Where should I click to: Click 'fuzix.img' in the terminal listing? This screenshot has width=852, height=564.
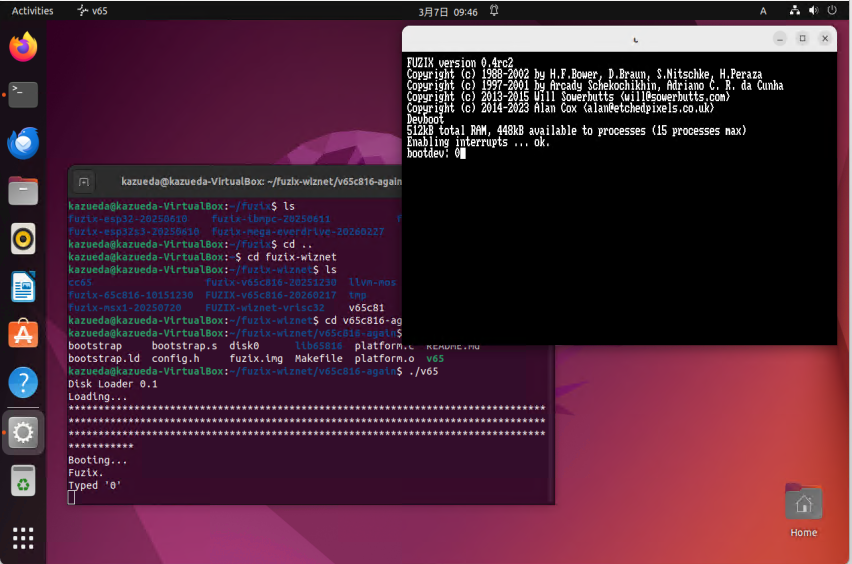256,359
